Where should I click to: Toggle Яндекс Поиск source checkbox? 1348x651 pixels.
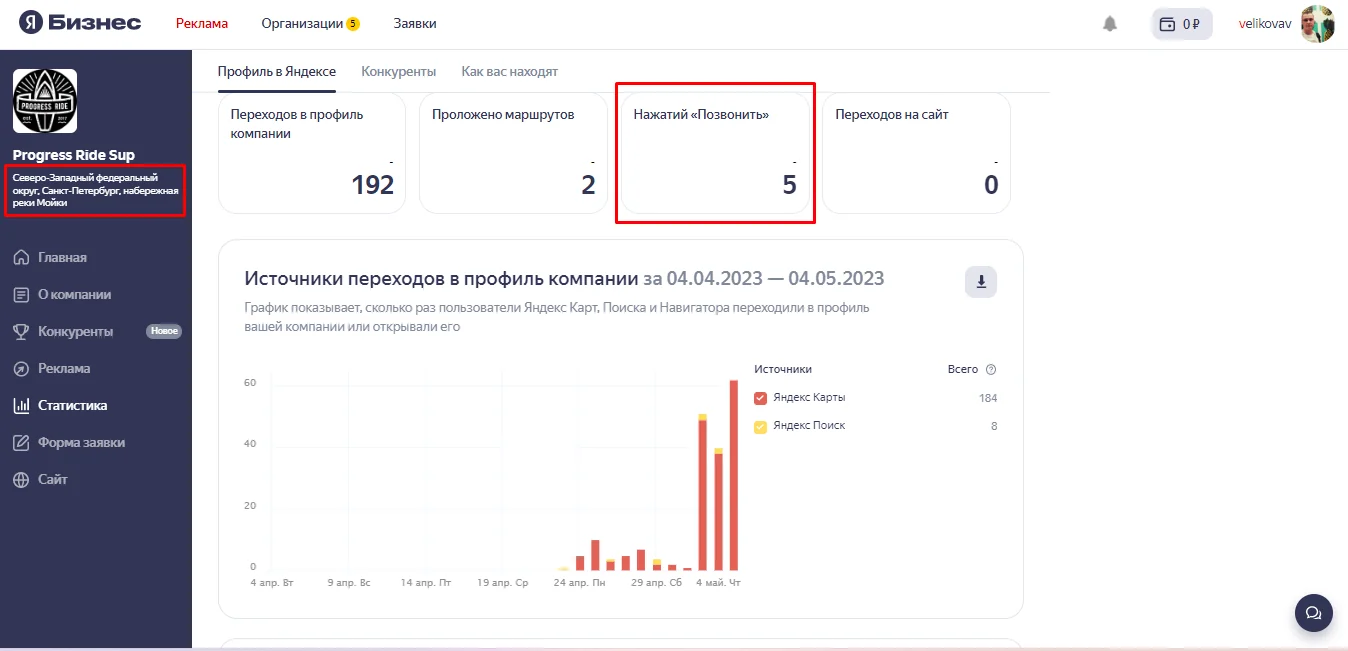[761, 426]
